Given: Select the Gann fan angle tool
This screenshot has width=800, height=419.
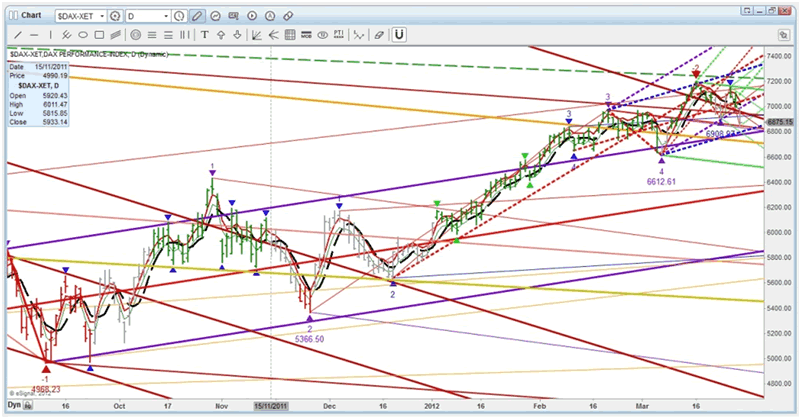Looking at the screenshot, I should pos(257,35).
